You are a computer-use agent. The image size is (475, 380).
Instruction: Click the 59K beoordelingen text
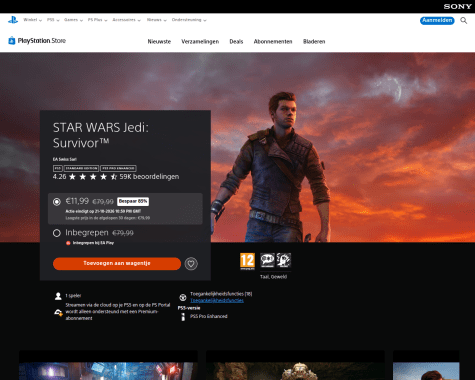click(x=149, y=177)
